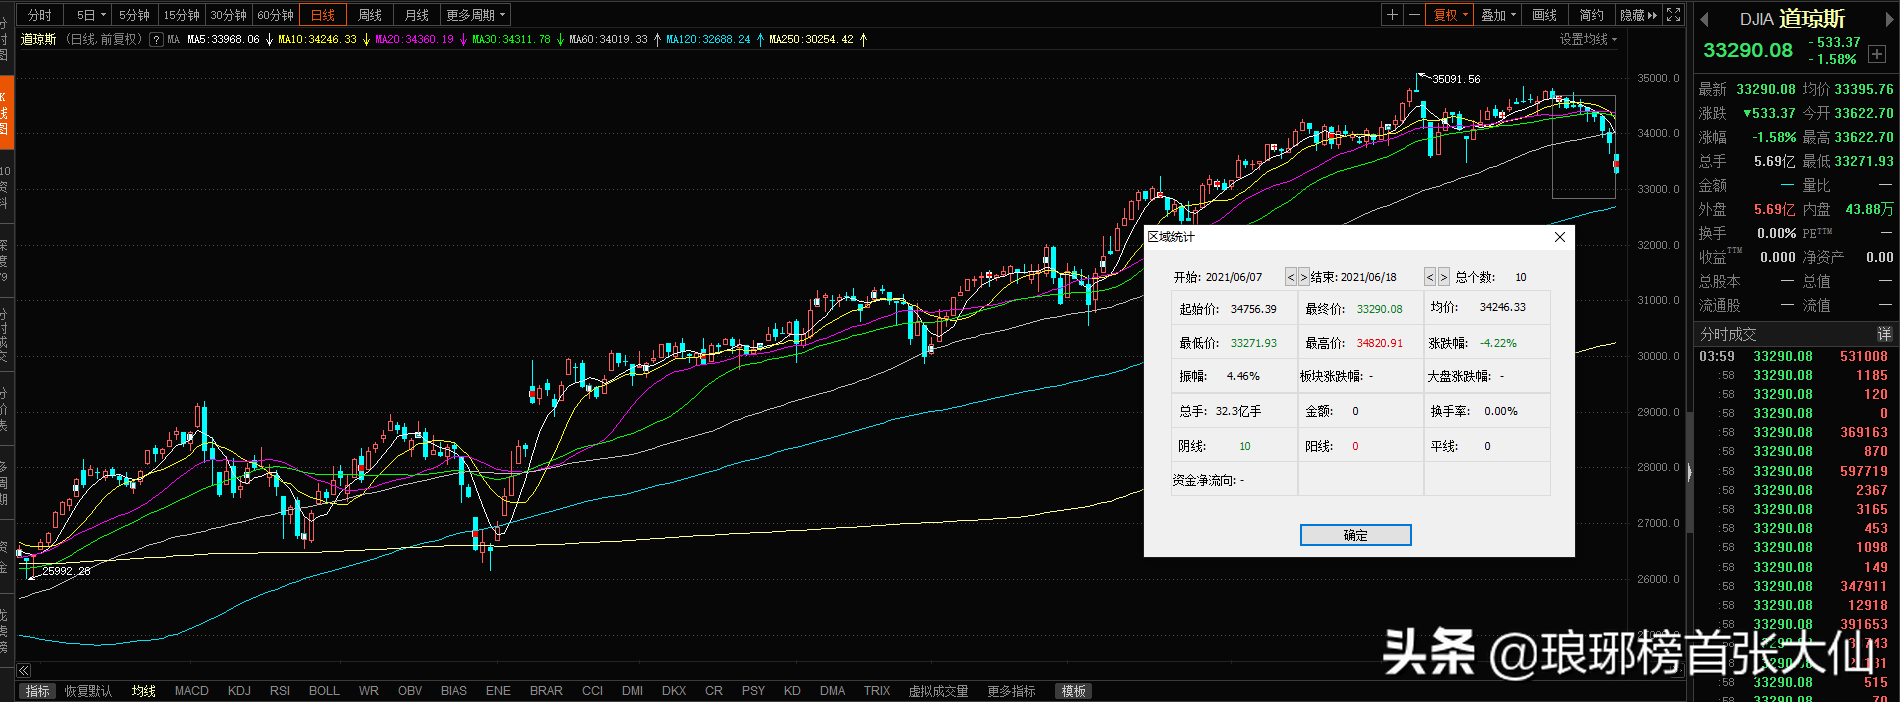Screen dimensions: 1900x702
Task: Select the DMI indicator
Action: coord(633,691)
